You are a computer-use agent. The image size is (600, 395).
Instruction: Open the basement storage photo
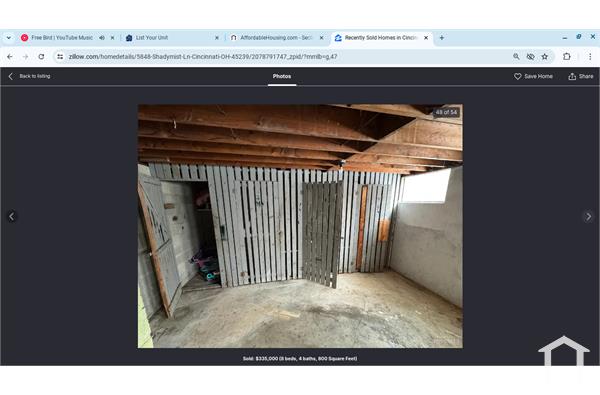(300, 226)
